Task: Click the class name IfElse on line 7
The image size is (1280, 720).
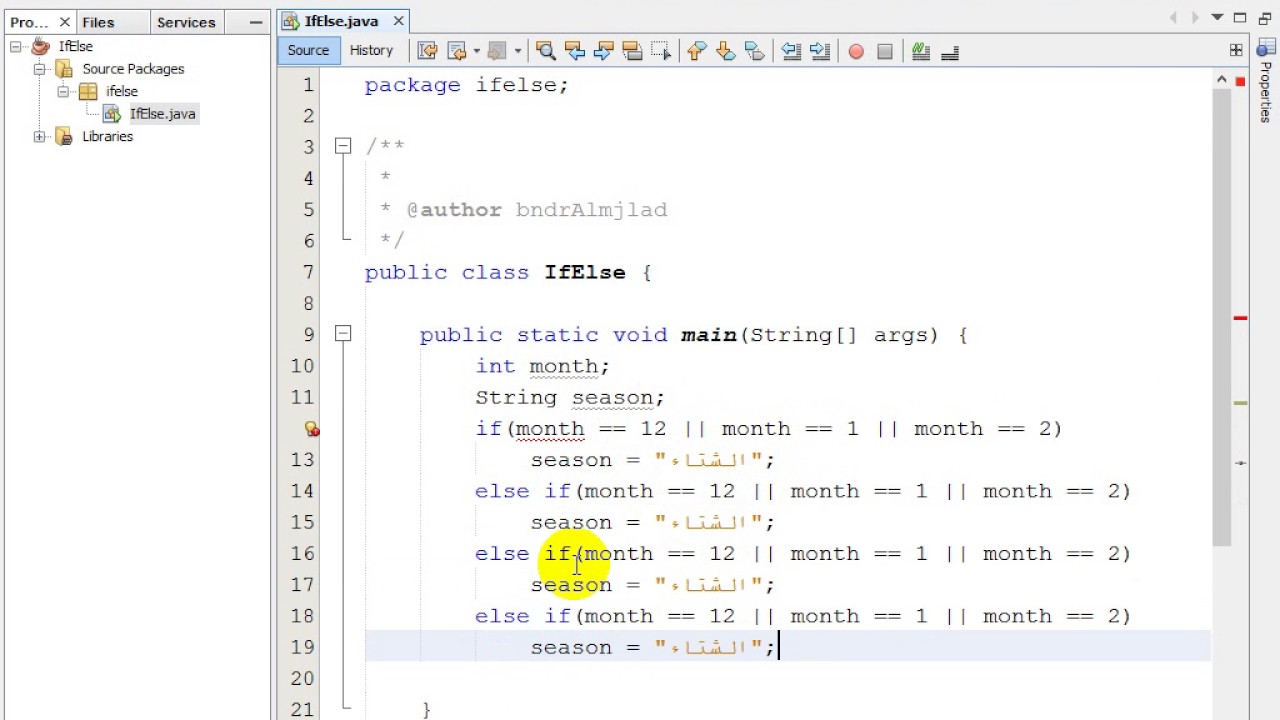Action: [x=584, y=273]
